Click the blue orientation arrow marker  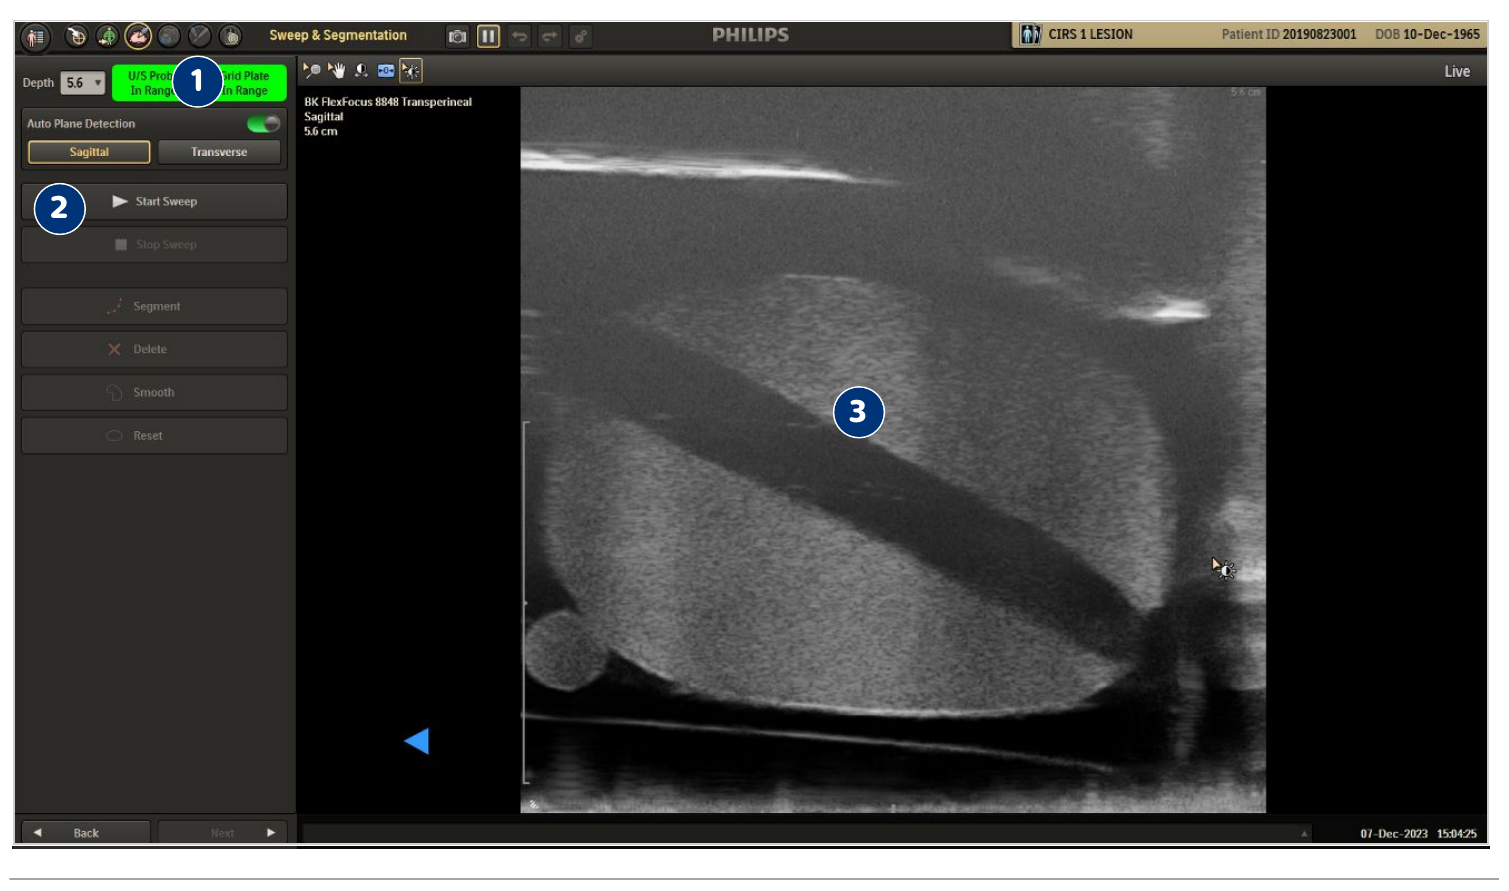click(x=416, y=741)
